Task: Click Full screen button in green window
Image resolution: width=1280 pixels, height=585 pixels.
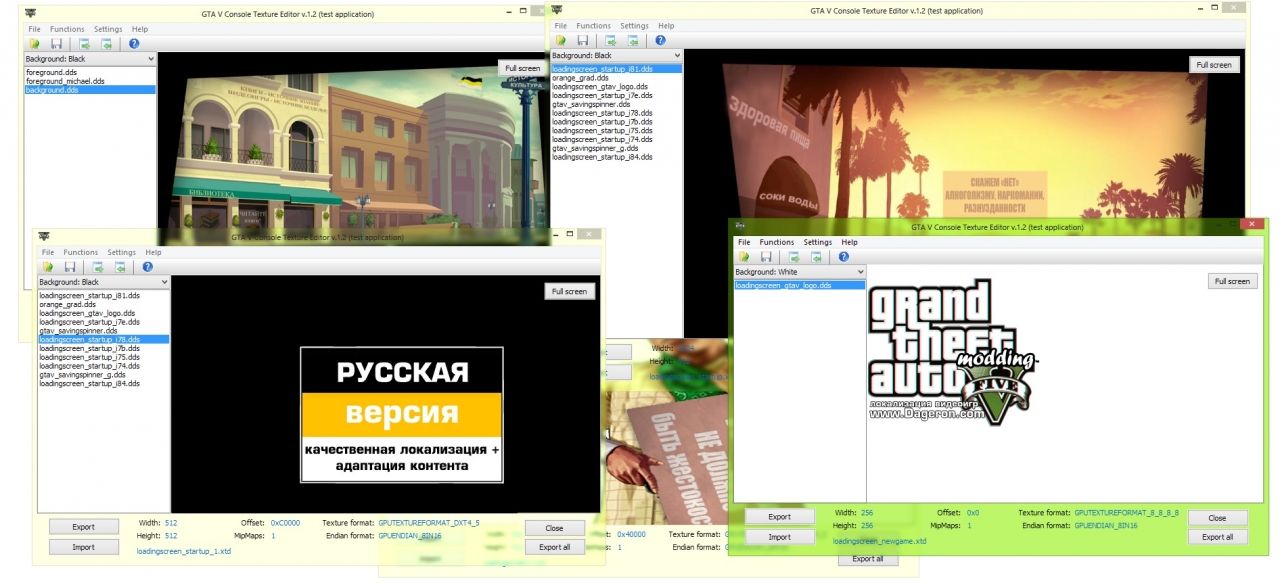Action: (x=1233, y=281)
